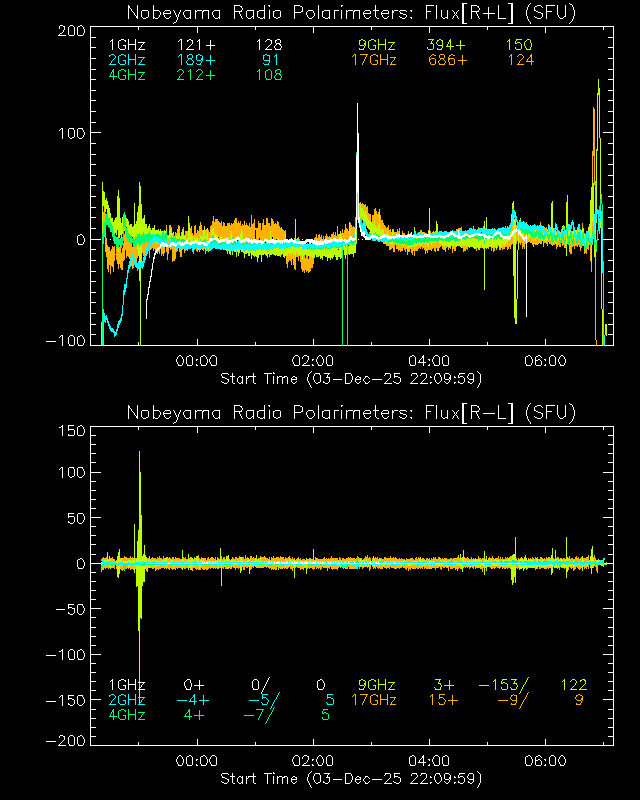Click the 9GHz legend label in lower plot

[x=377, y=685]
